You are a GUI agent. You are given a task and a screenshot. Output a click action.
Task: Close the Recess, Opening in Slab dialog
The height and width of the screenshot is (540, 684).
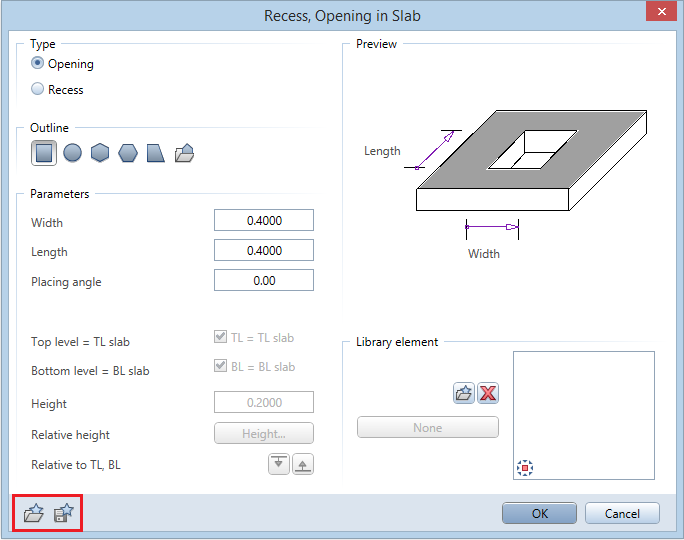click(661, 11)
